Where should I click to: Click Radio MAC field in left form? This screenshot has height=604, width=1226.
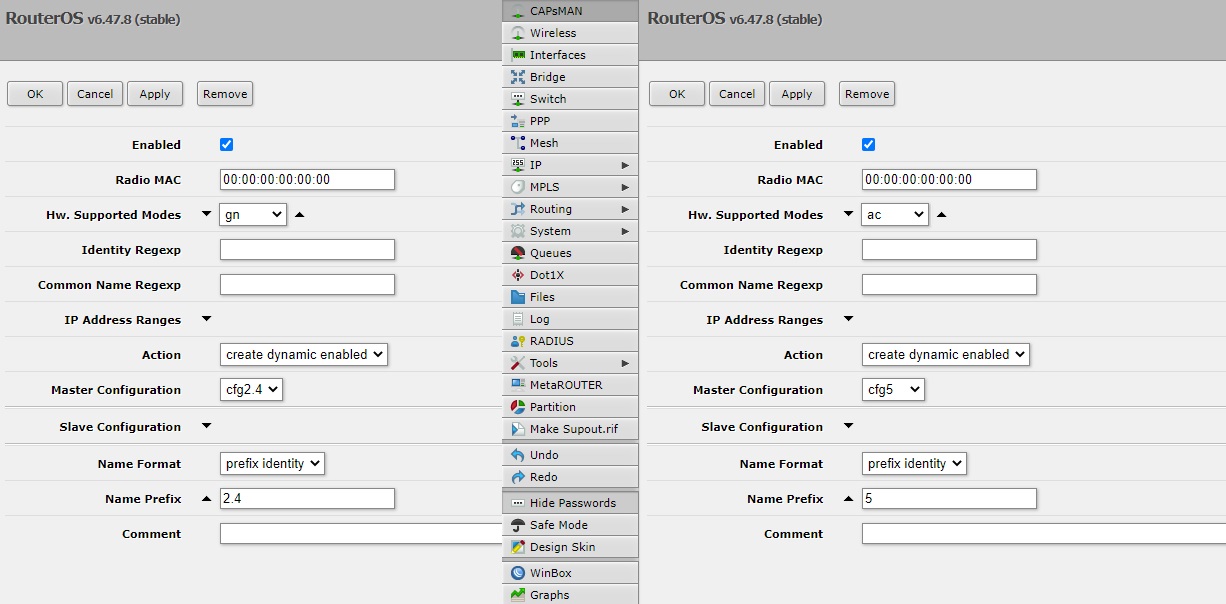pos(307,179)
